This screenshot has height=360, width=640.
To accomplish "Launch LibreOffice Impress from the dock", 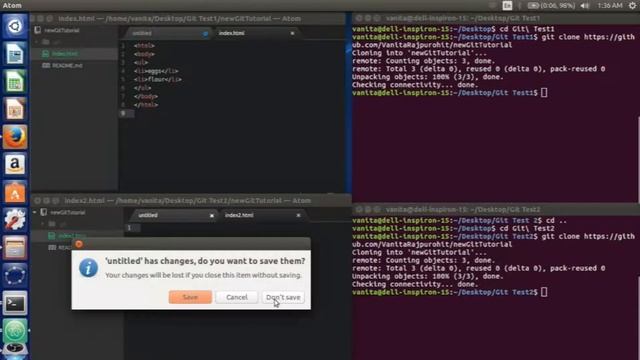I will (15, 109).
